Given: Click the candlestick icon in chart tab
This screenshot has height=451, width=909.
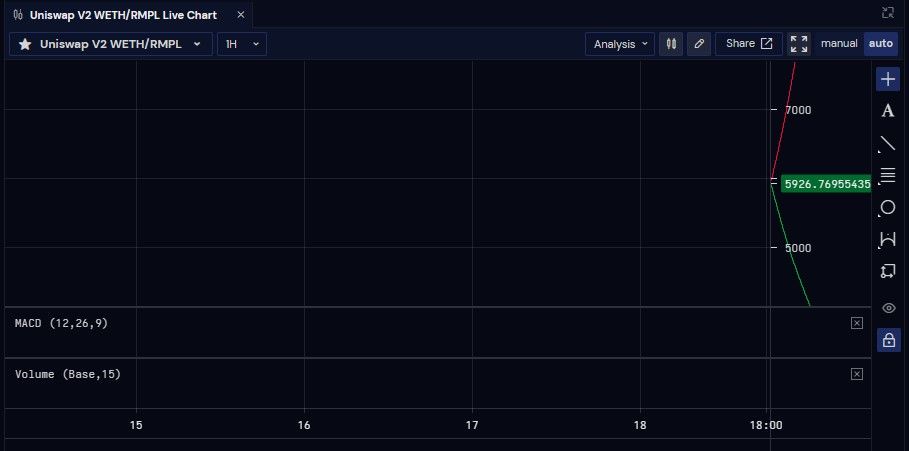Looking at the screenshot, I should (18, 15).
